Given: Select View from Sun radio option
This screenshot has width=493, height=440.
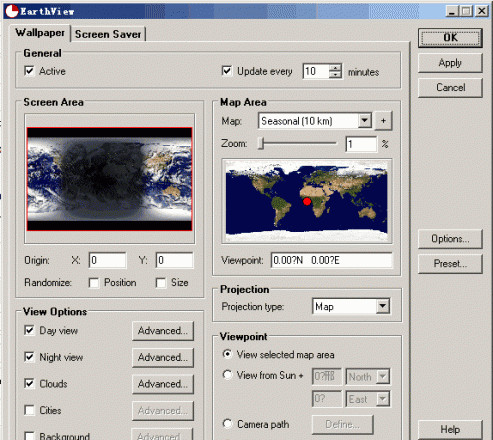Looking at the screenshot, I should 227,375.
